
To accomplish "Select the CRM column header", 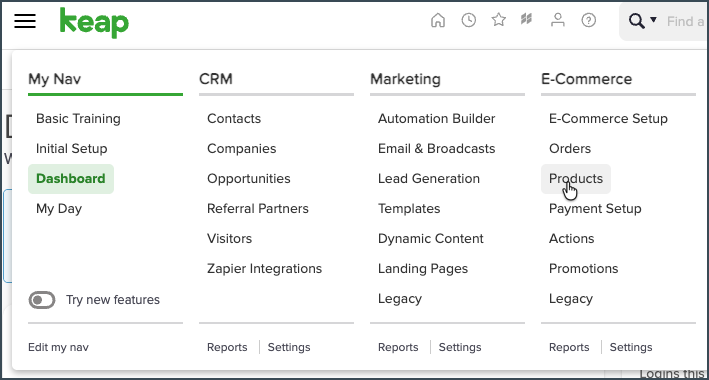I will click(x=216, y=79).
